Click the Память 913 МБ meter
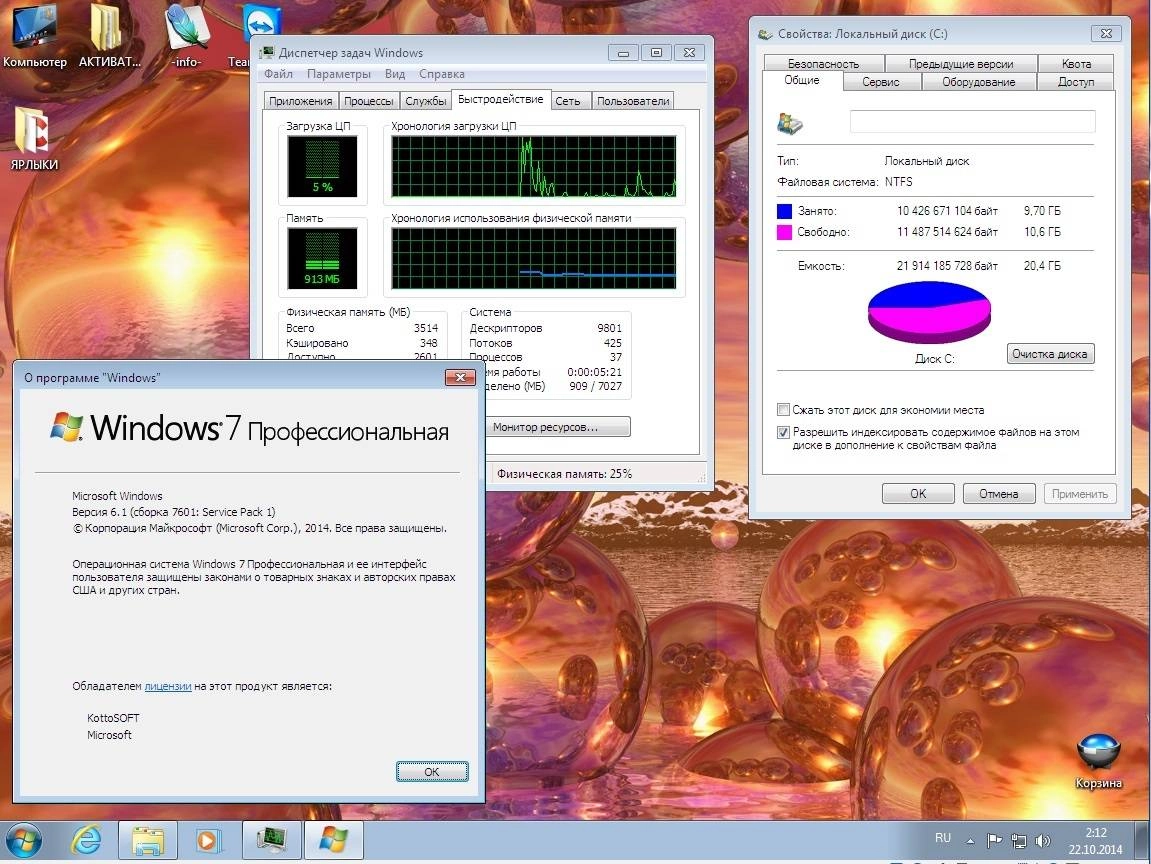This screenshot has height=864, width=1151. 322,258
